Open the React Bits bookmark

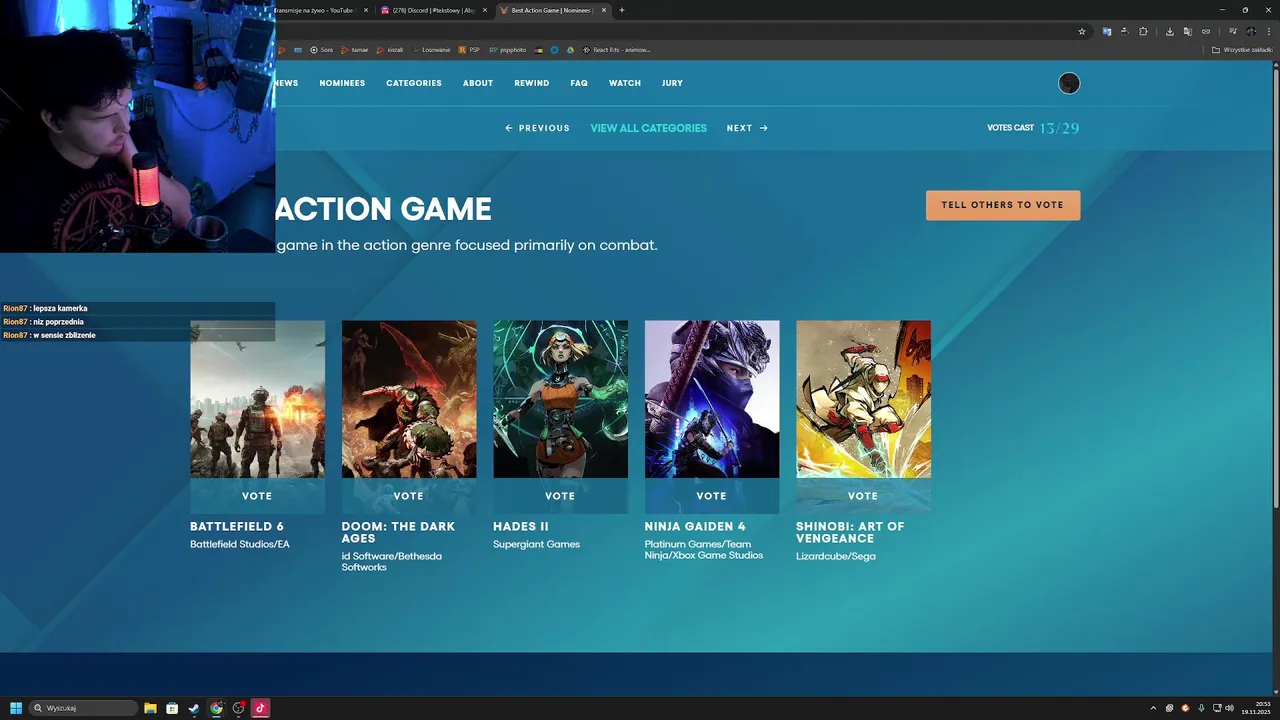pos(616,49)
